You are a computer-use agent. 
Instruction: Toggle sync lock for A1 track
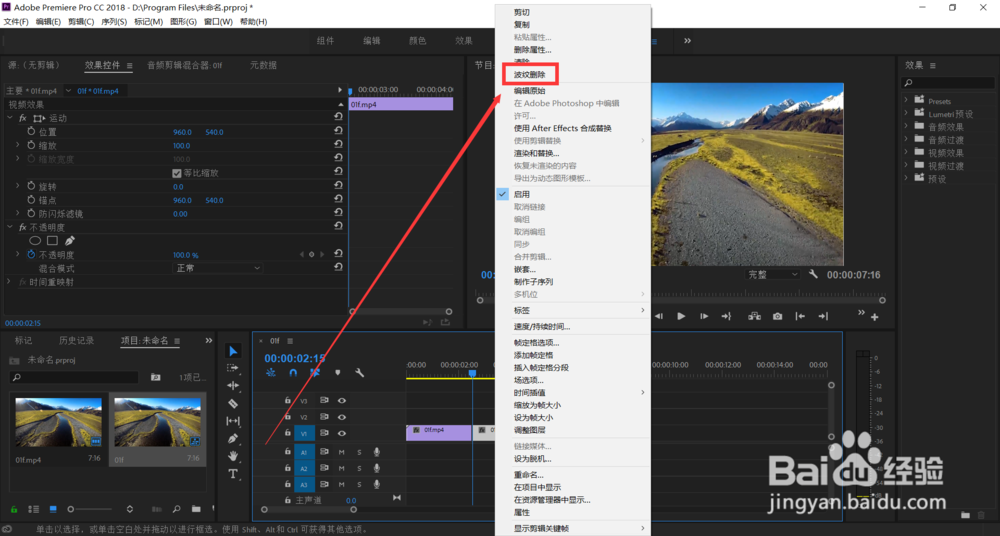click(324, 452)
